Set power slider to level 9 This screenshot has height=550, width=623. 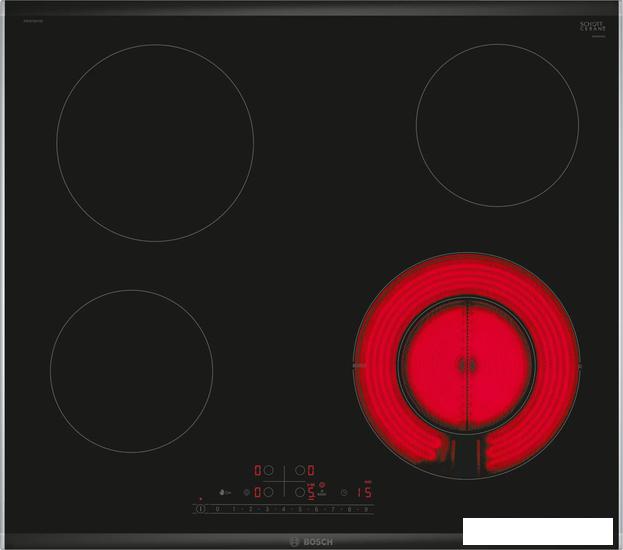point(366,509)
